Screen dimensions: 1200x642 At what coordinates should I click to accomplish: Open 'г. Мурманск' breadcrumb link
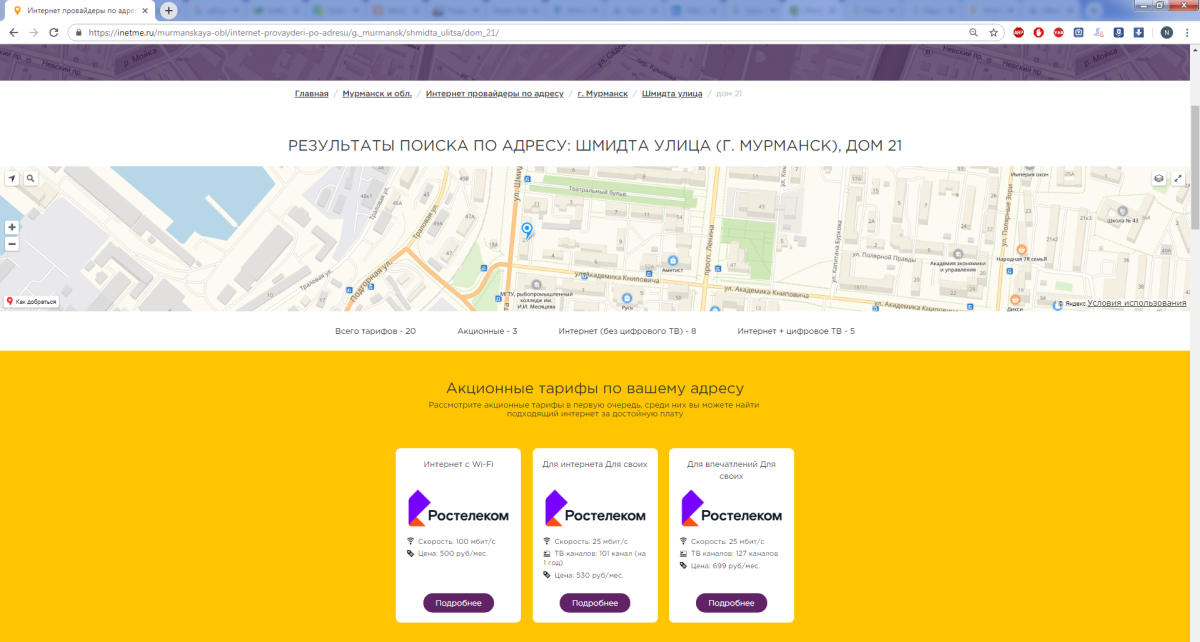(603, 93)
